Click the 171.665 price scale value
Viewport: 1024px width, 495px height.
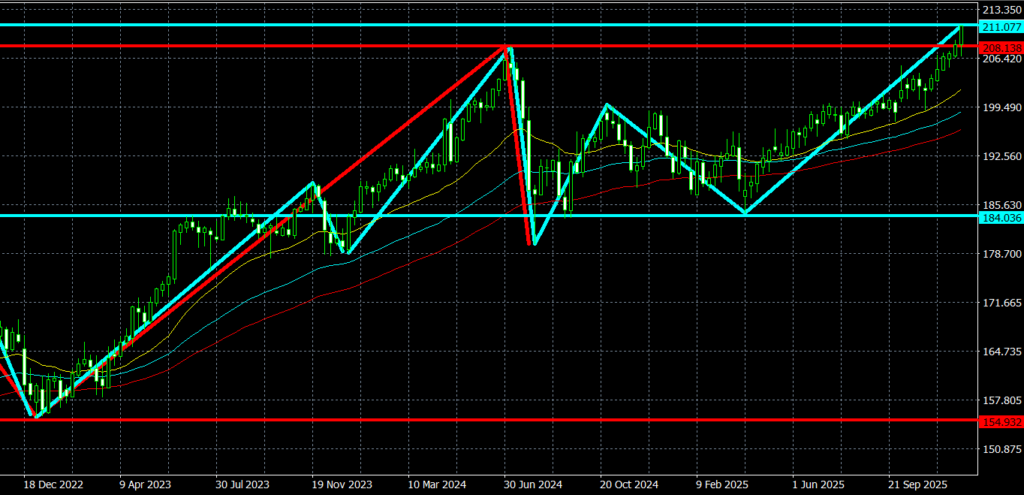click(x=1000, y=303)
